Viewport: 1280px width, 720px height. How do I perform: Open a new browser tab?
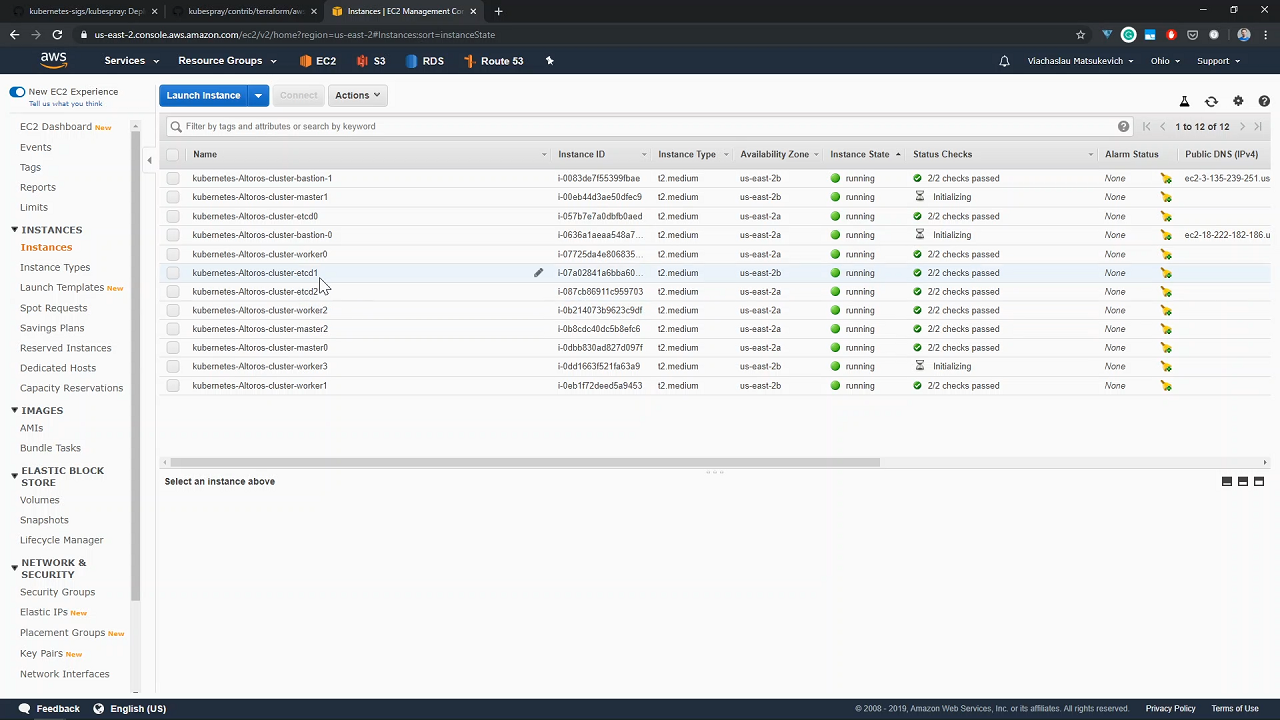pyautogui.click(x=498, y=11)
